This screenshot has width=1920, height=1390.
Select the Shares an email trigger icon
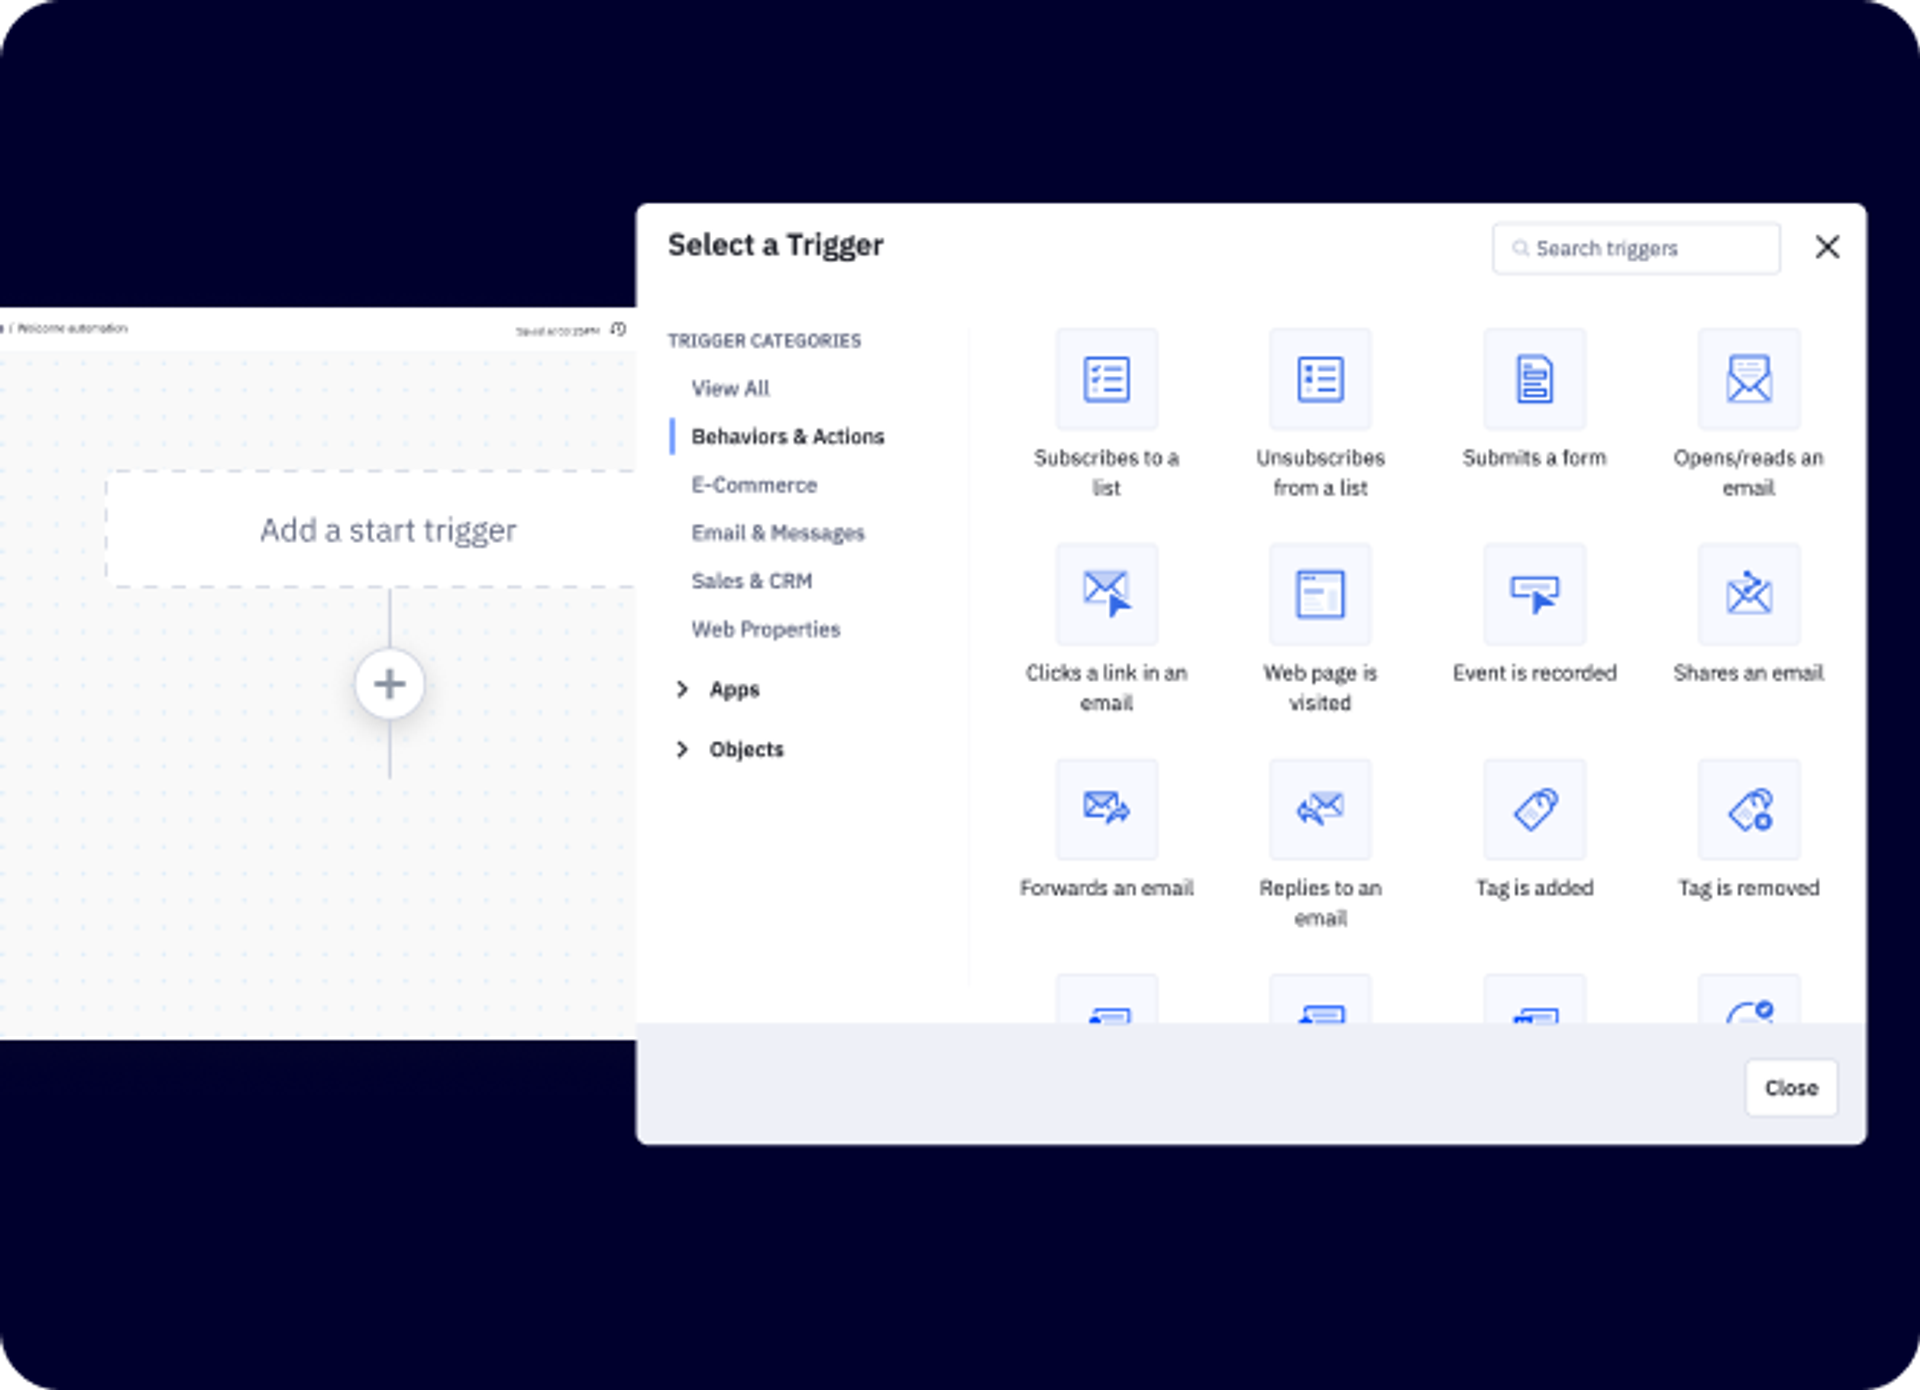tap(1748, 594)
